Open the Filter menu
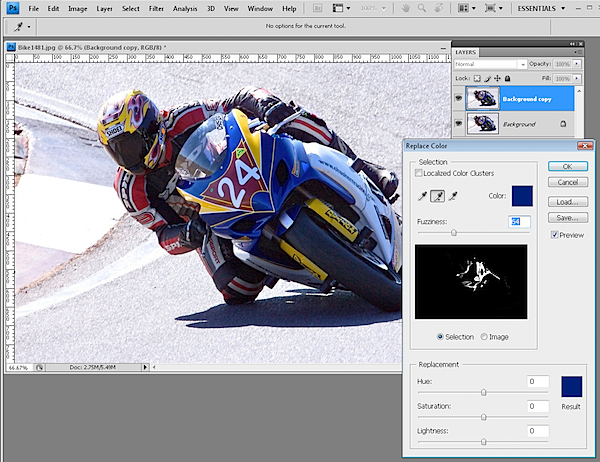The image size is (600, 462). pos(156,9)
